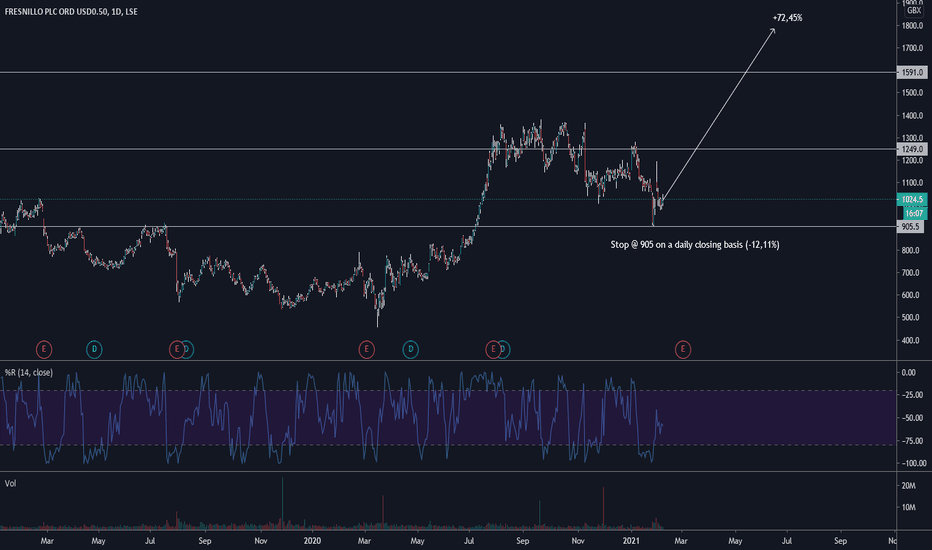This screenshot has width=932, height=550.
Task: Select the Vol indicator legend
Action: pos(10,483)
